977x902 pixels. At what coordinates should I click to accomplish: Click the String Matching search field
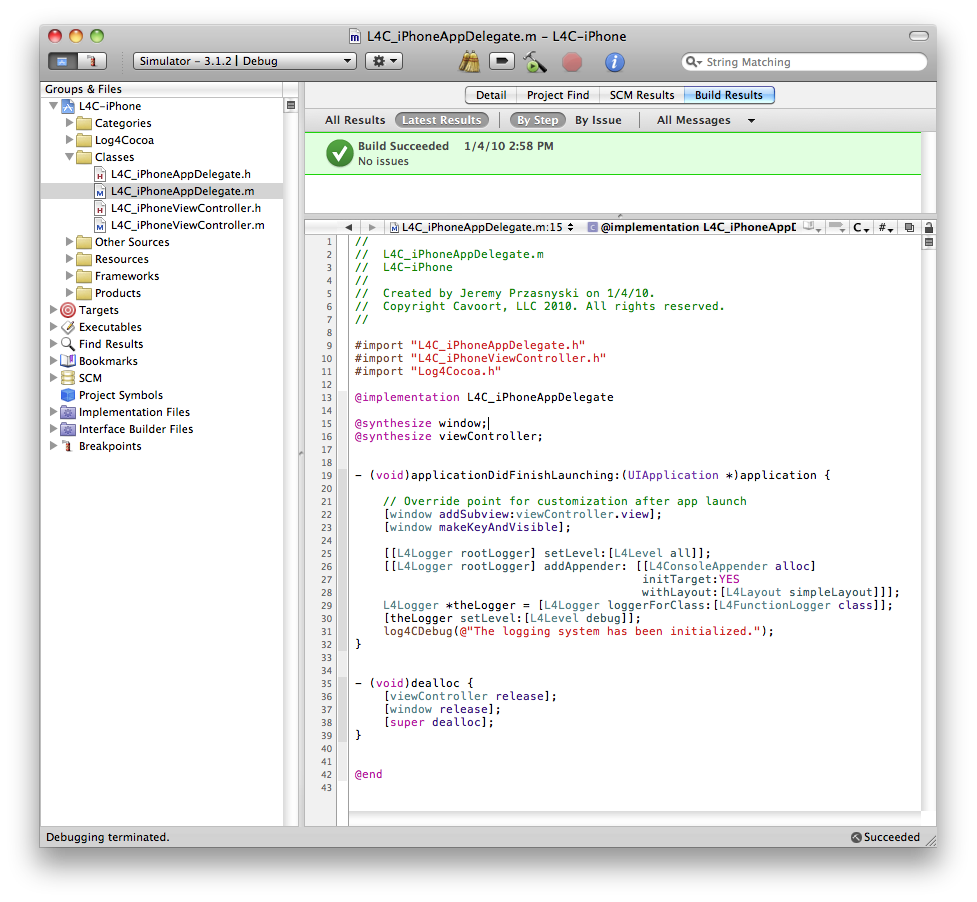pos(804,62)
